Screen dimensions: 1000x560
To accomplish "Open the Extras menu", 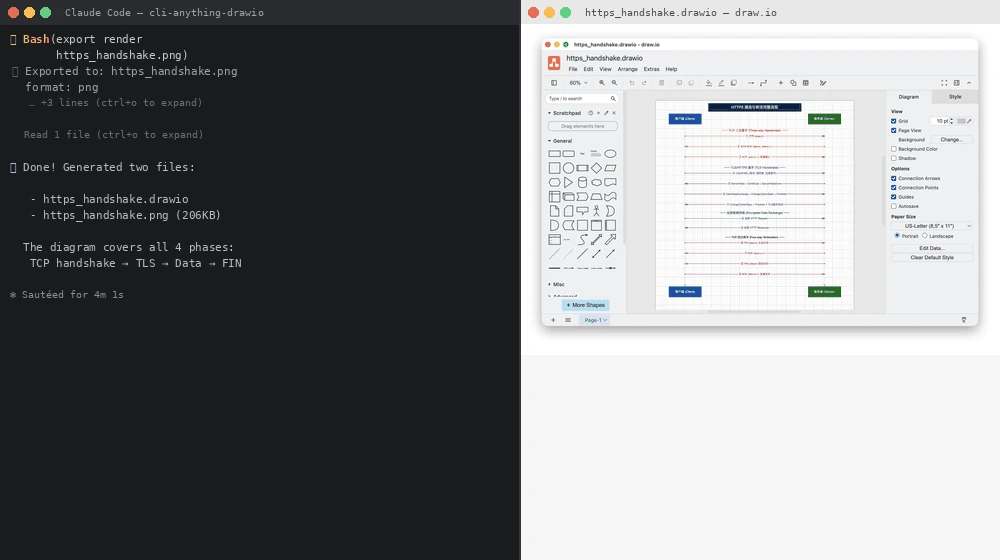I will [651, 70].
